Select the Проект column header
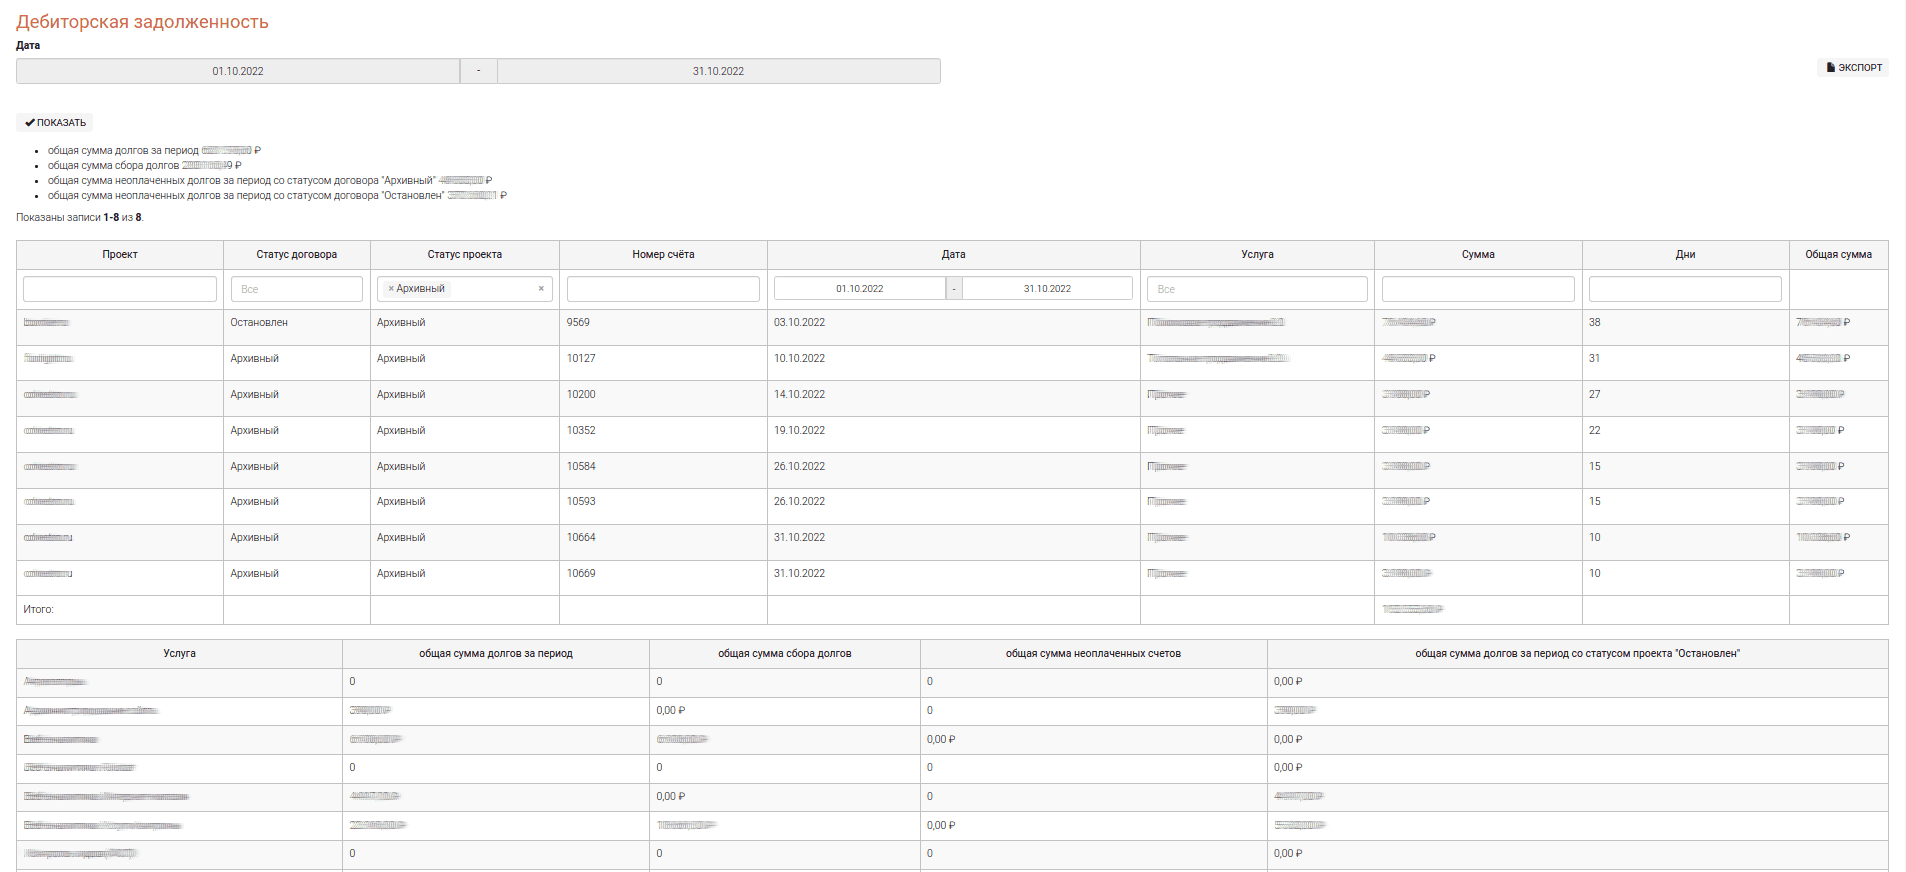1906x872 pixels. tap(120, 255)
